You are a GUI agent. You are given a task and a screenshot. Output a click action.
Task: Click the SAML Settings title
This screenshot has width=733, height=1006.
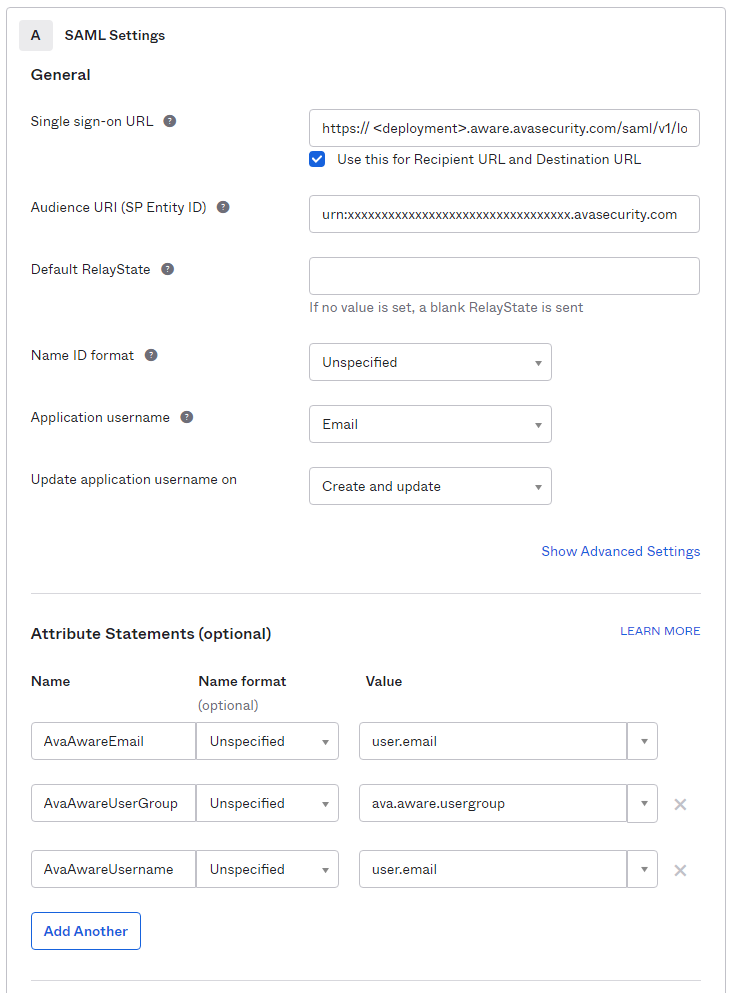pyautogui.click(x=115, y=35)
